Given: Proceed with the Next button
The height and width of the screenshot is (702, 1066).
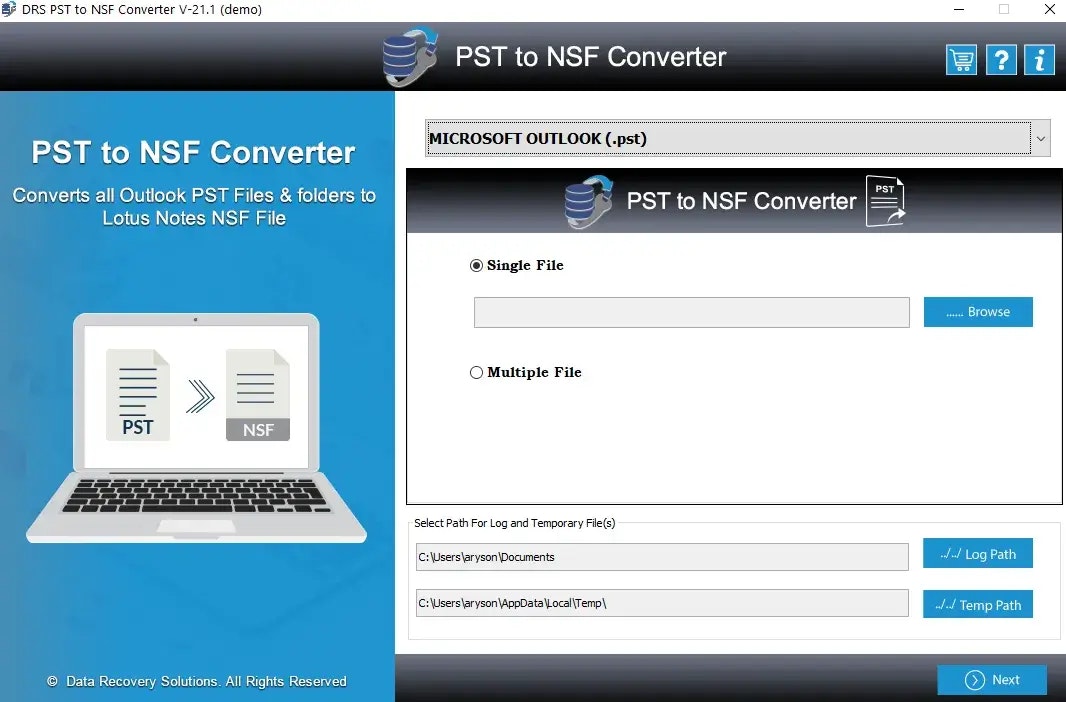Looking at the screenshot, I should pyautogui.click(x=992, y=680).
